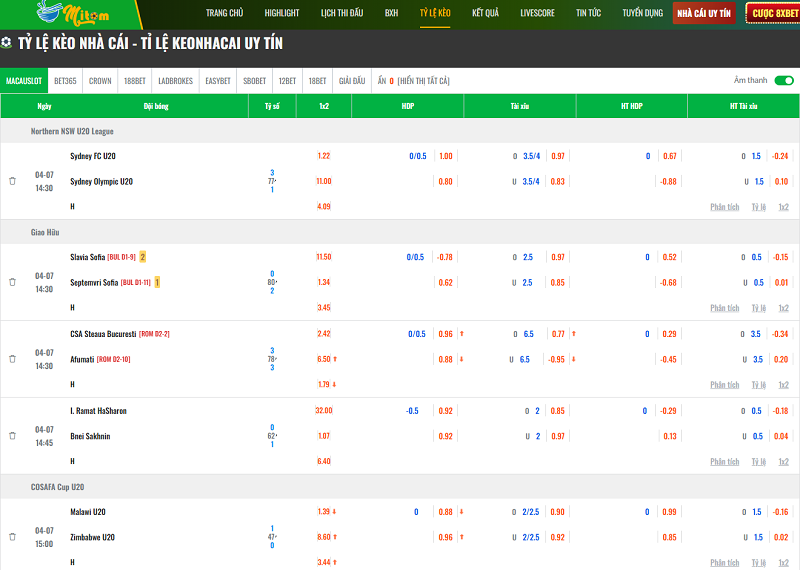The height and width of the screenshot is (570, 800).
Task: Click Slavia Sofia red card badge 2
Action: pyautogui.click(x=143, y=257)
